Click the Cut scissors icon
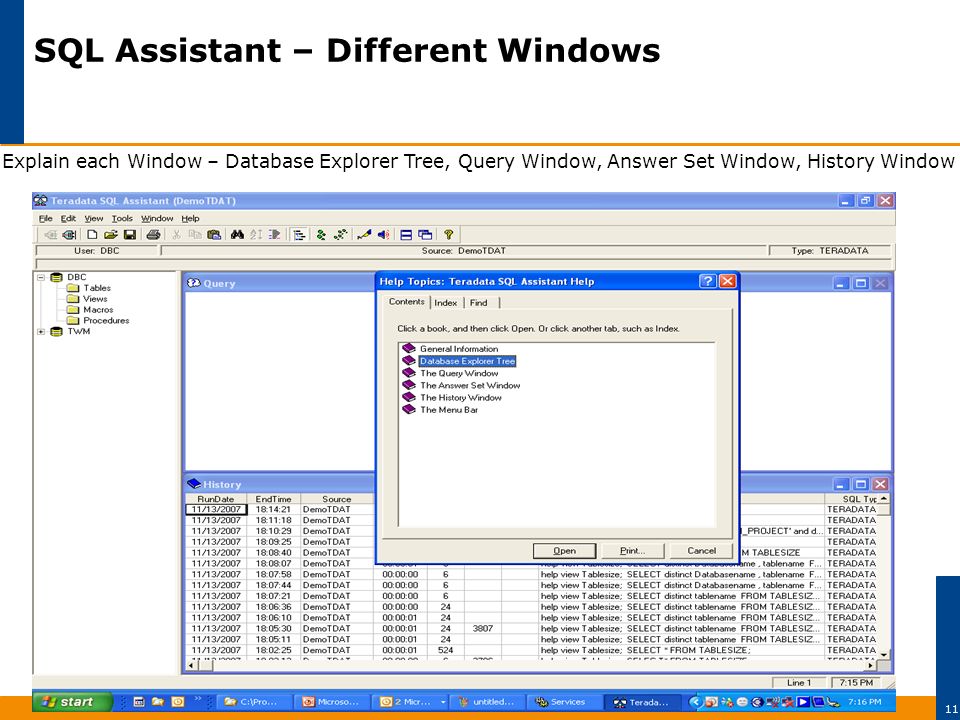960x720 pixels. click(x=176, y=234)
